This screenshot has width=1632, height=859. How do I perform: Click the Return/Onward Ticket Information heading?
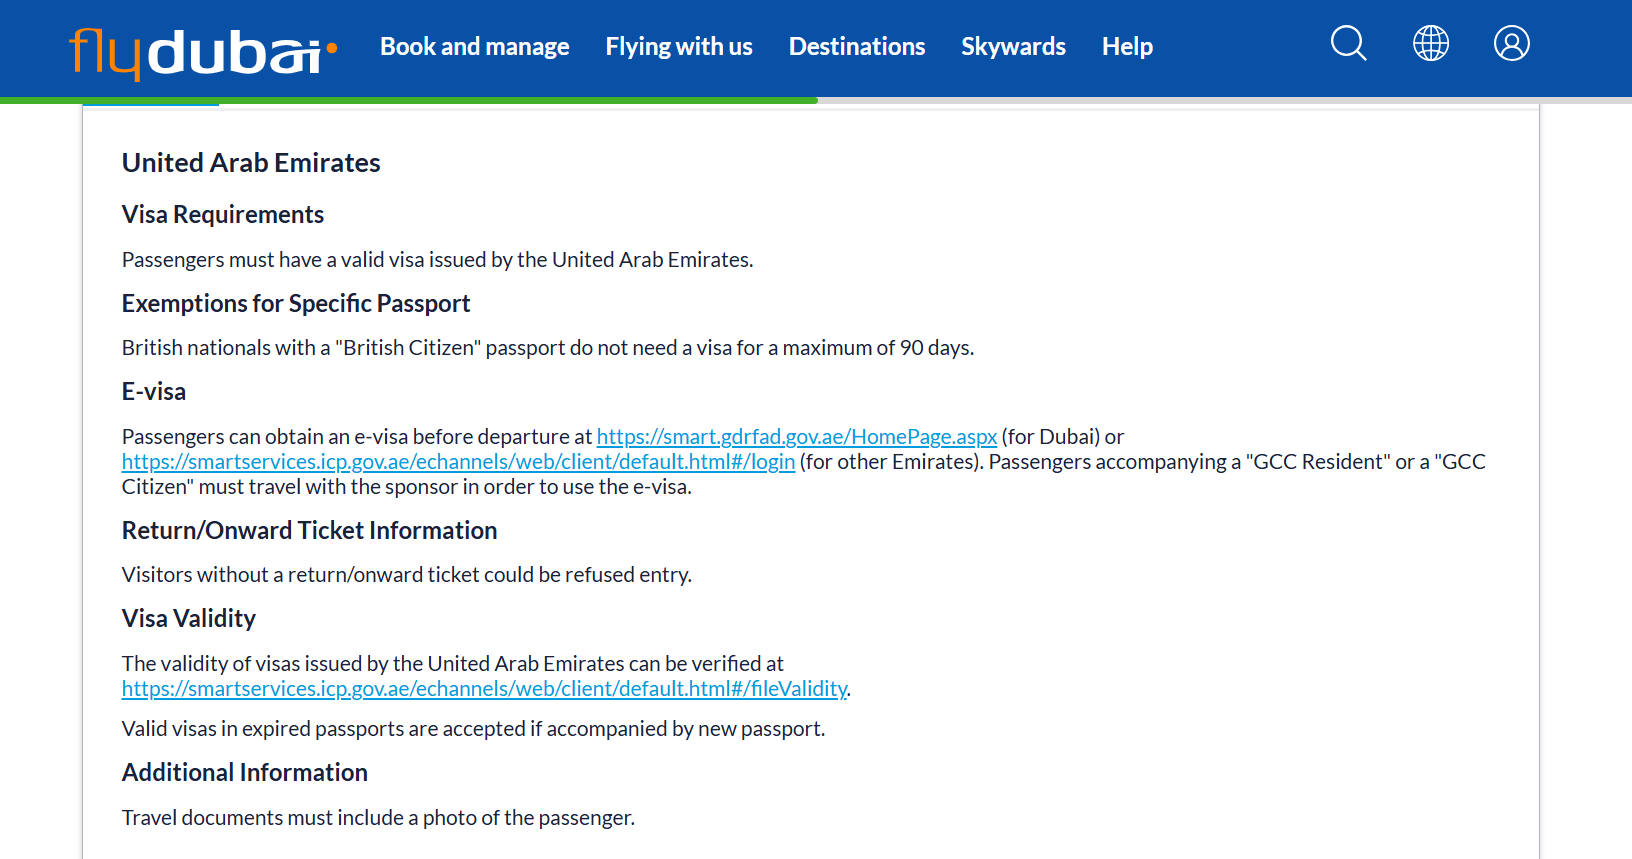tap(309, 530)
